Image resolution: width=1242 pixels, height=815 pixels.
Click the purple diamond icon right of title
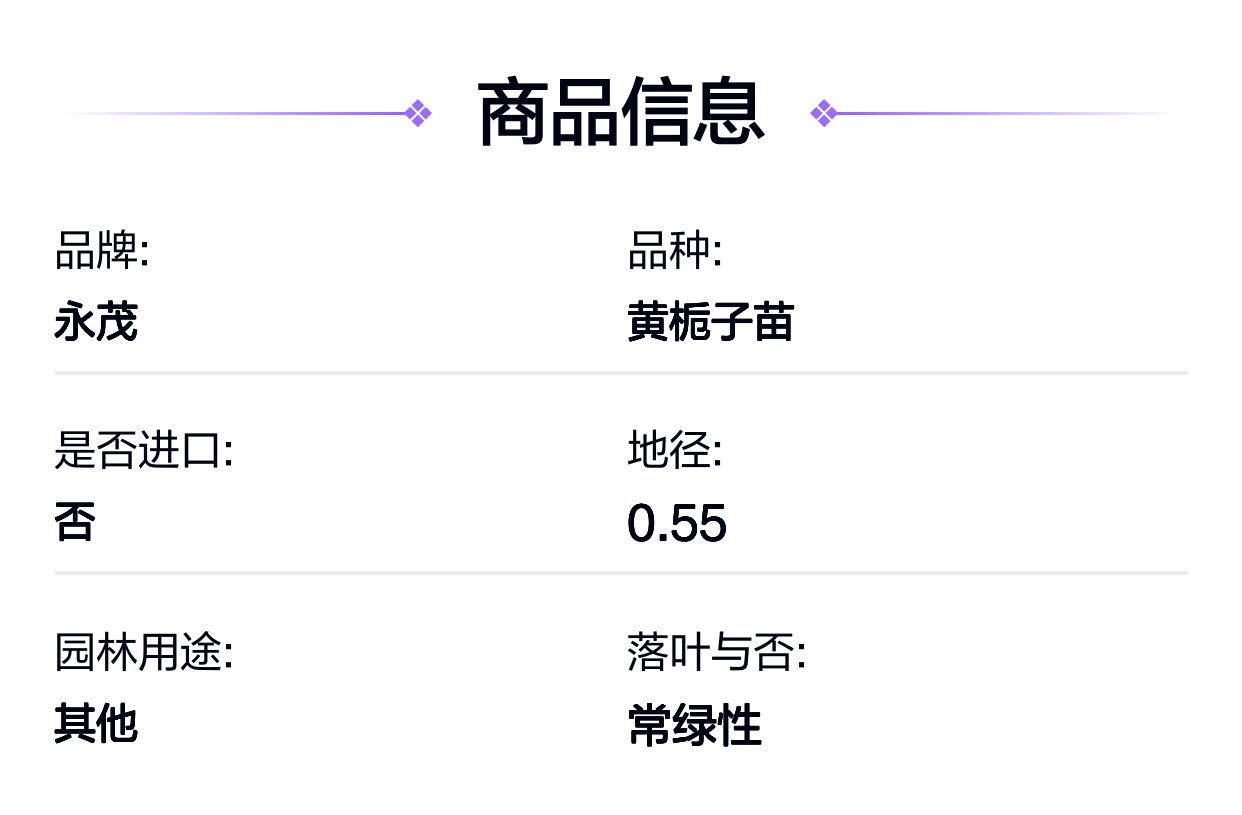coord(823,113)
